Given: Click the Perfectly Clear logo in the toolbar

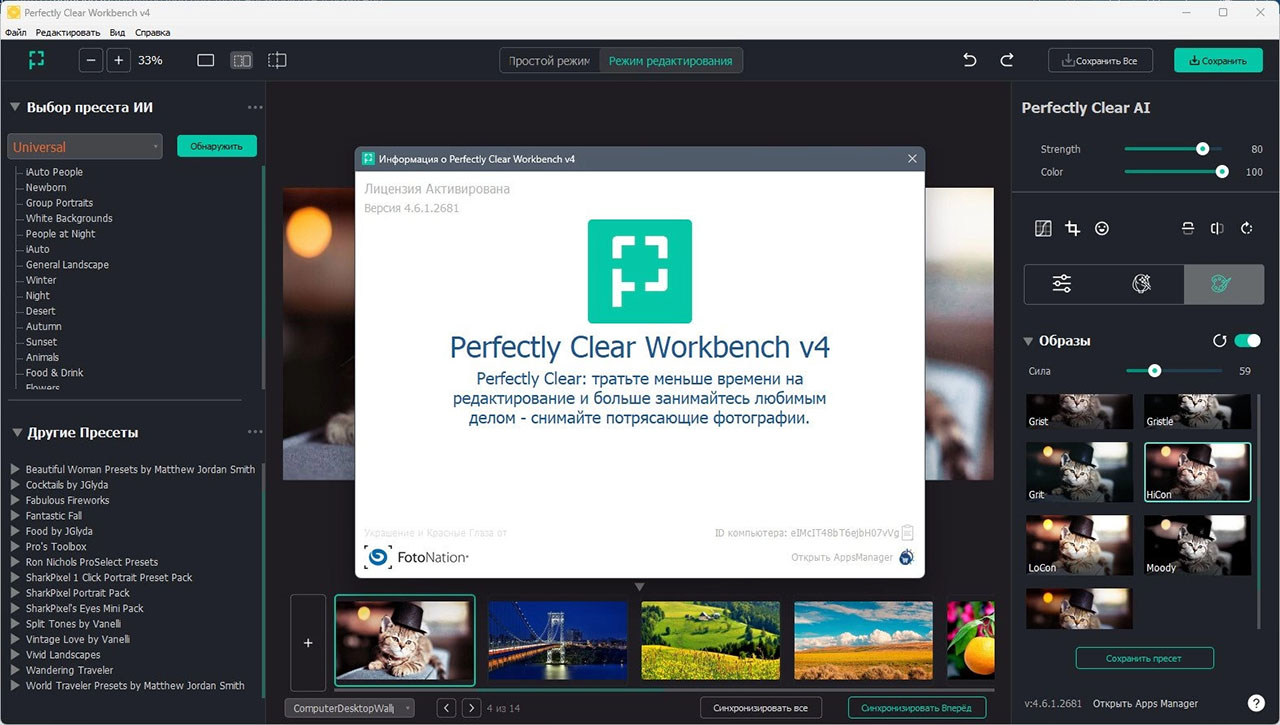Looking at the screenshot, I should [x=37, y=60].
